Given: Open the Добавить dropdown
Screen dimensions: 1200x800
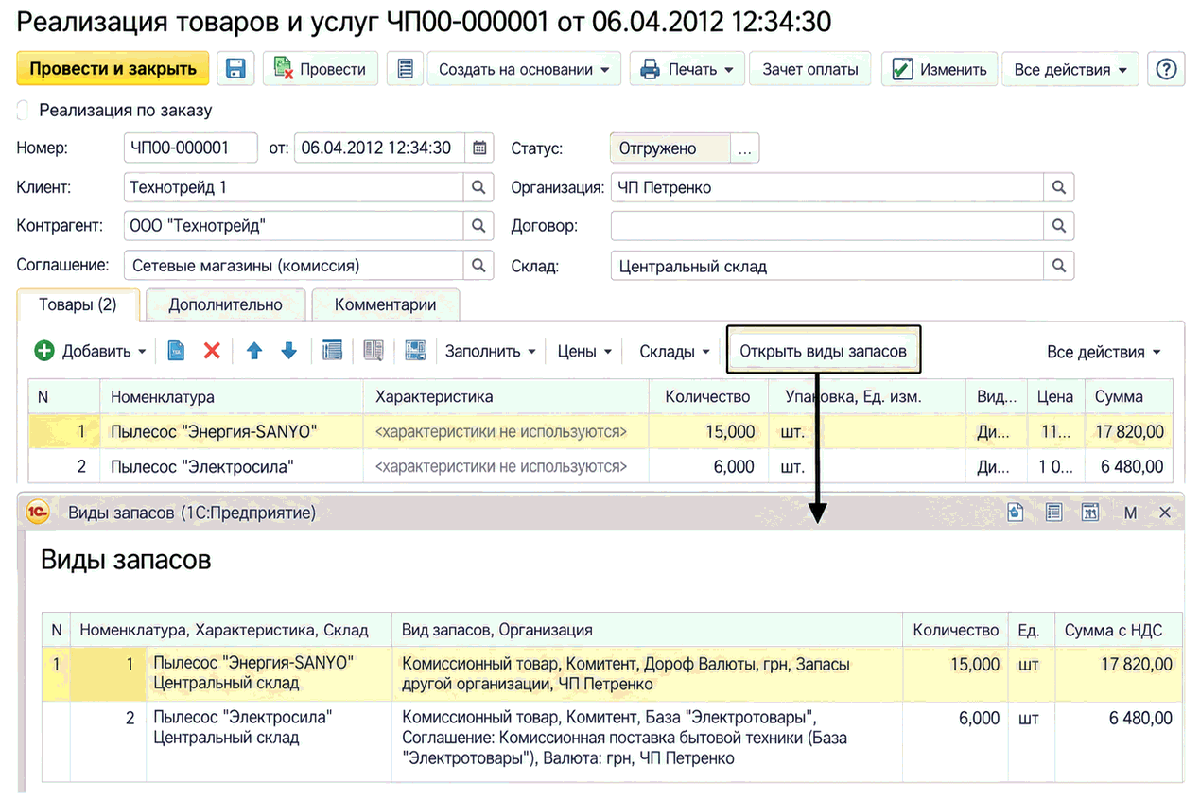Looking at the screenshot, I should click(x=91, y=351).
